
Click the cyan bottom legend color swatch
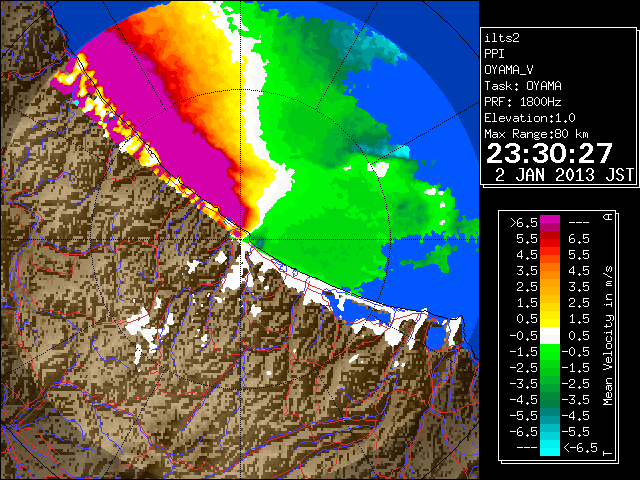point(550,448)
